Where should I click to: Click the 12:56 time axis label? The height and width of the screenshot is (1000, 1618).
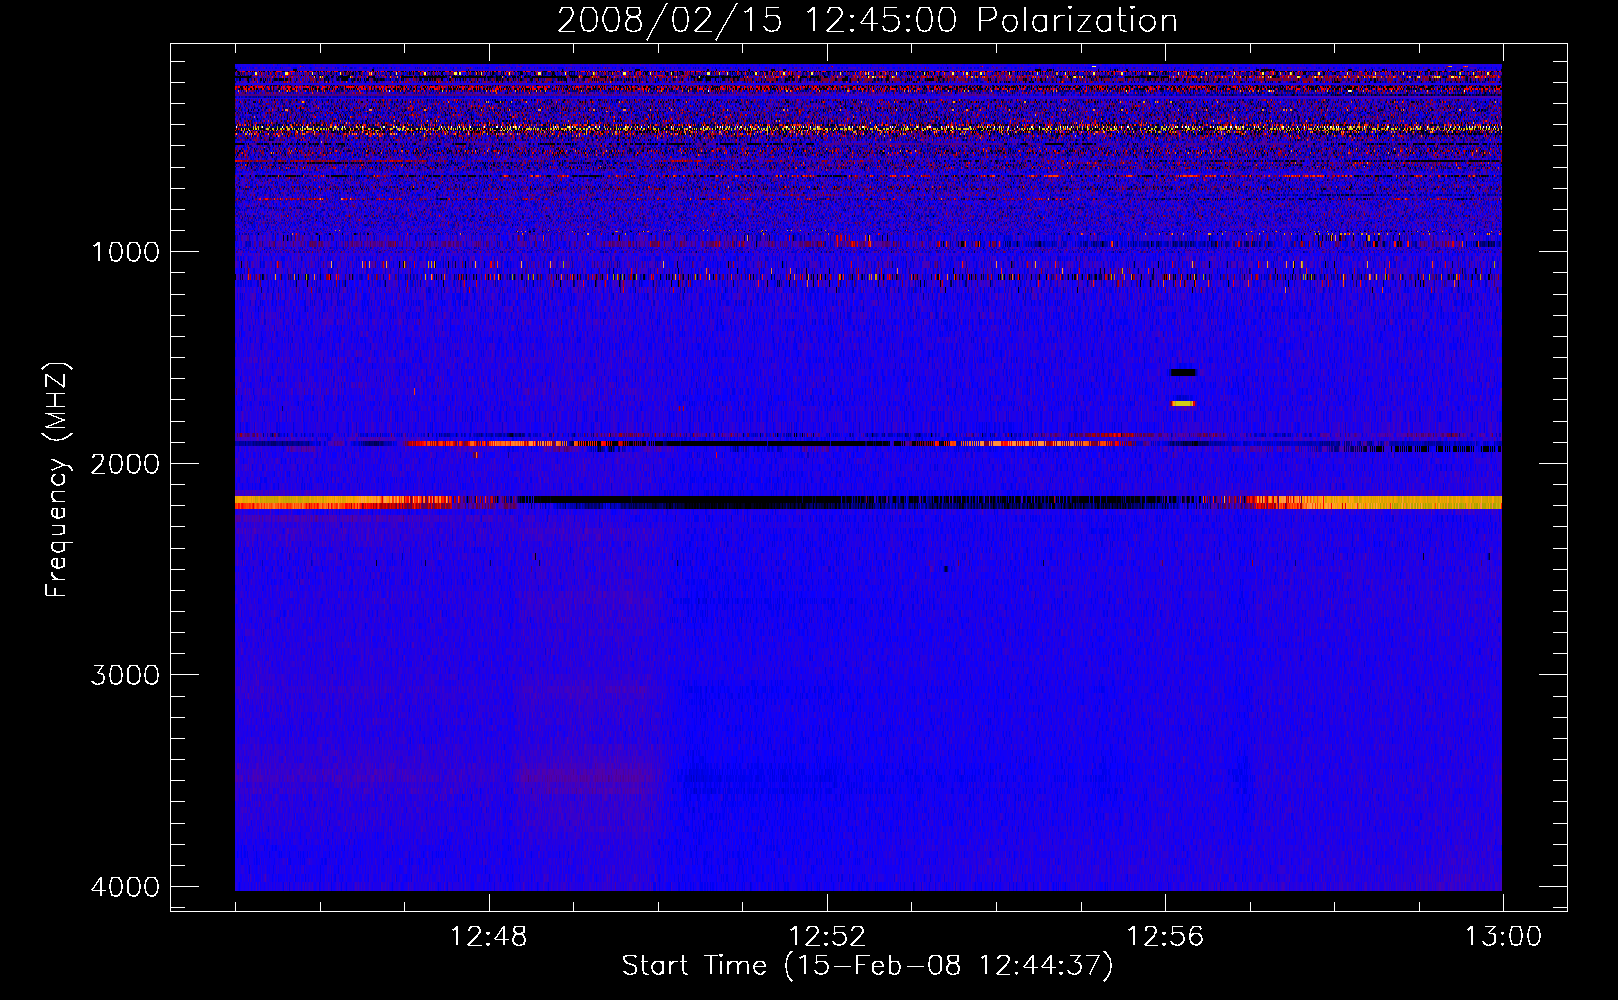(x=1165, y=937)
